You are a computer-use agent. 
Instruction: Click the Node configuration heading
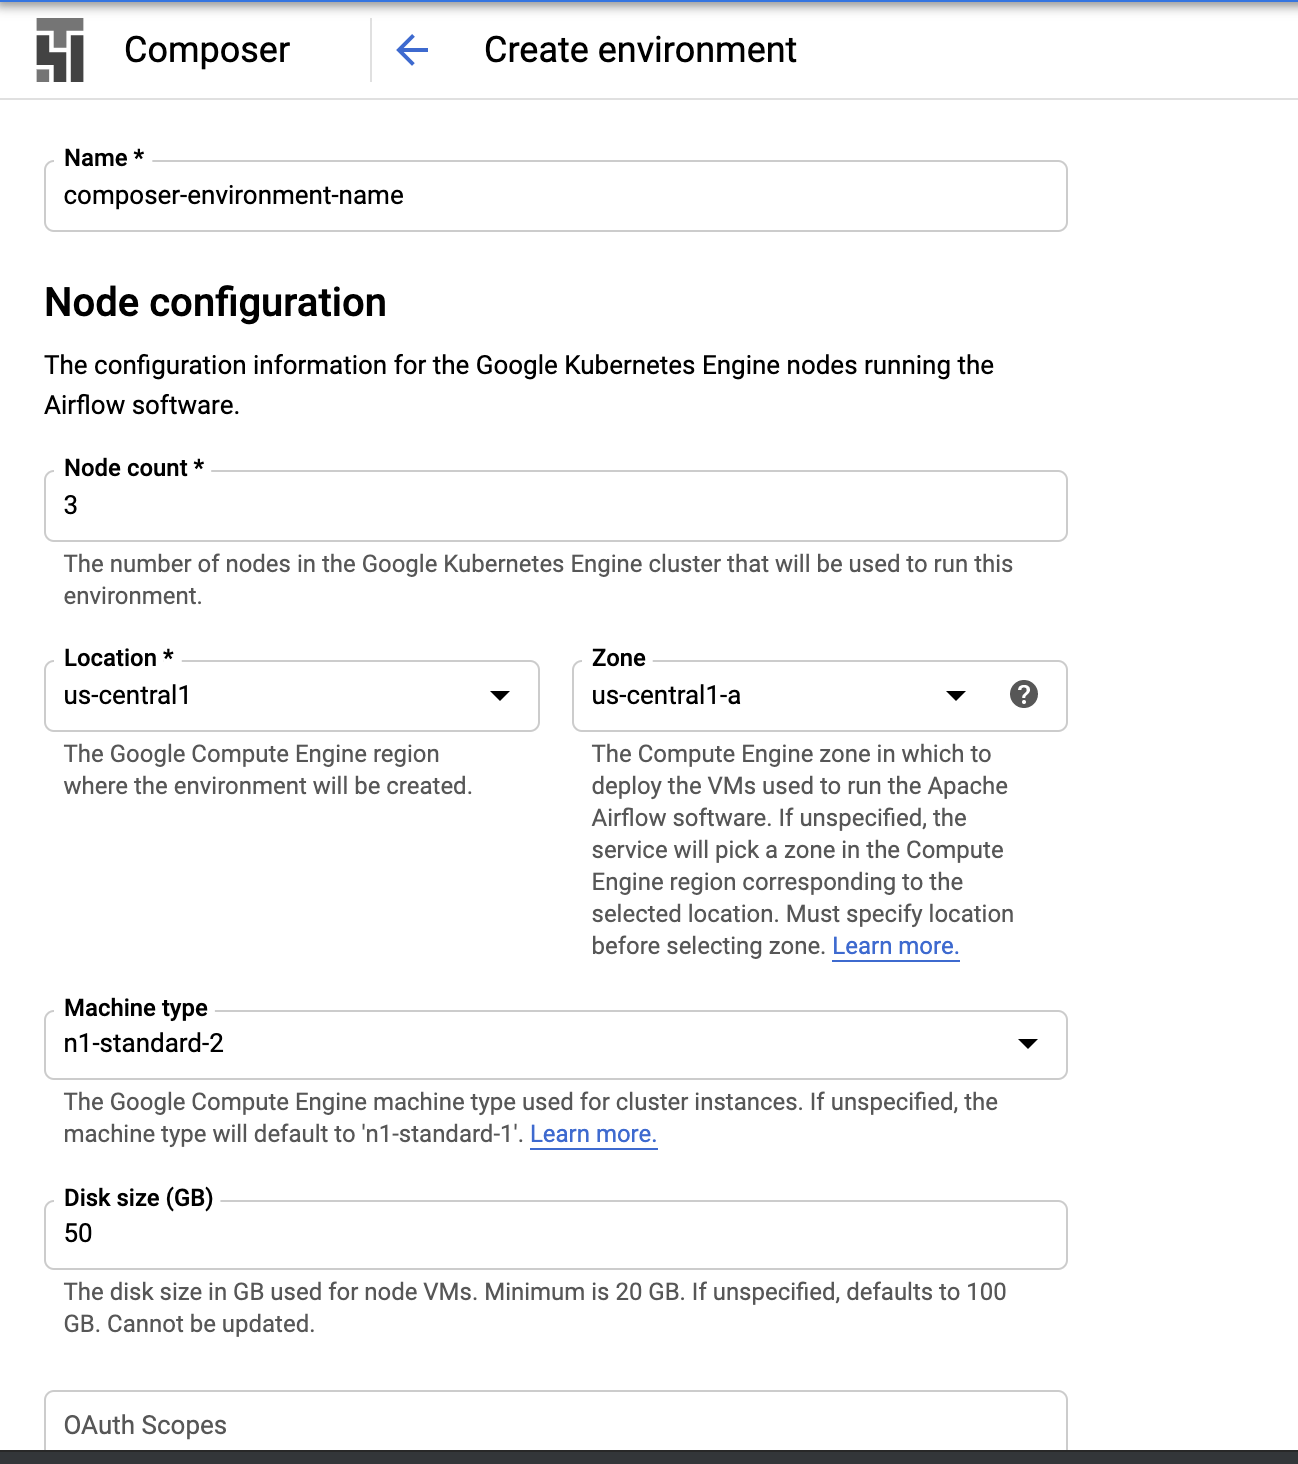click(x=216, y=302)
